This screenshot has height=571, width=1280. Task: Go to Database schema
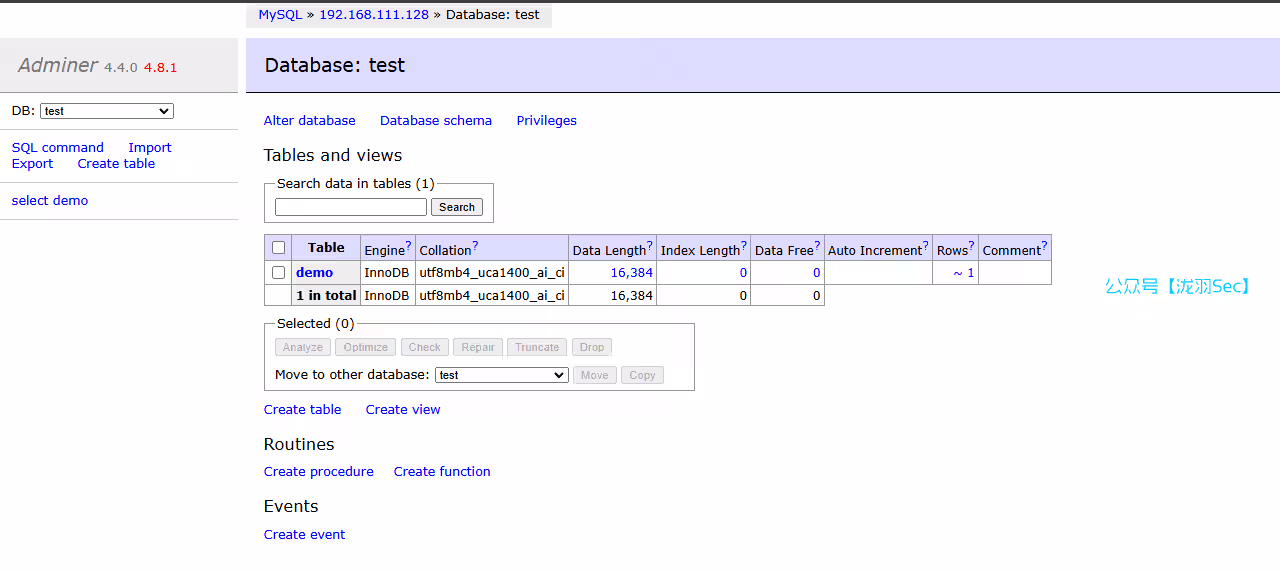436,120
